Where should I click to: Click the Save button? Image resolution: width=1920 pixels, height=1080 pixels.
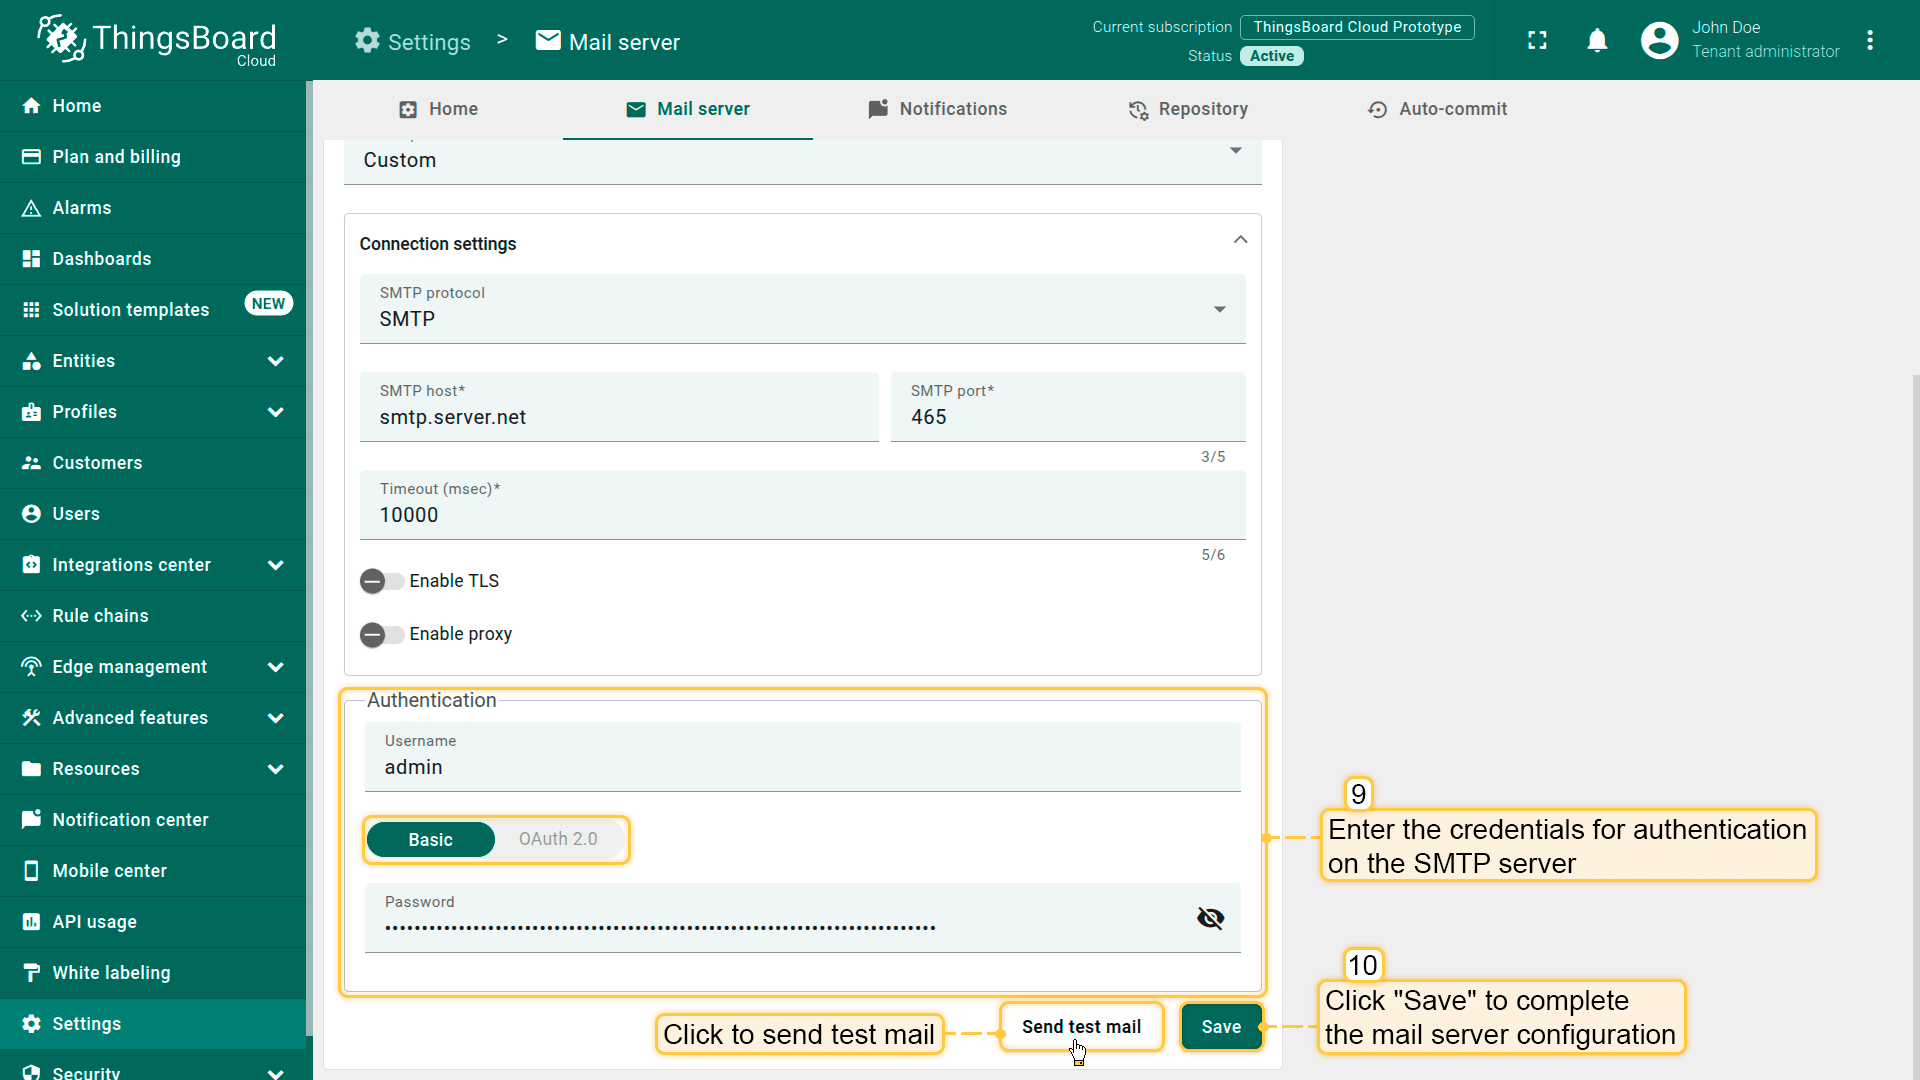point(1221,1027)
